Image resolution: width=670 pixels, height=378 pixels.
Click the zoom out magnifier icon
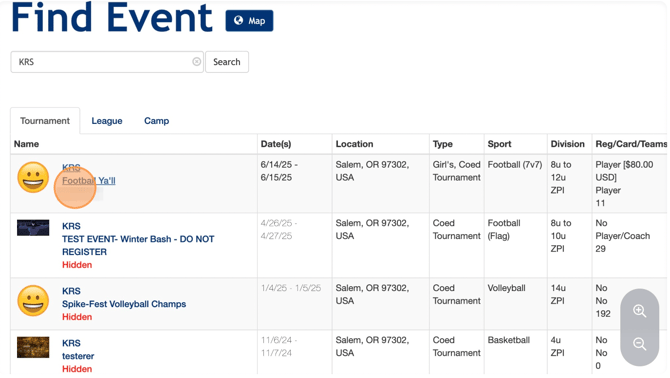coord(639,343)
